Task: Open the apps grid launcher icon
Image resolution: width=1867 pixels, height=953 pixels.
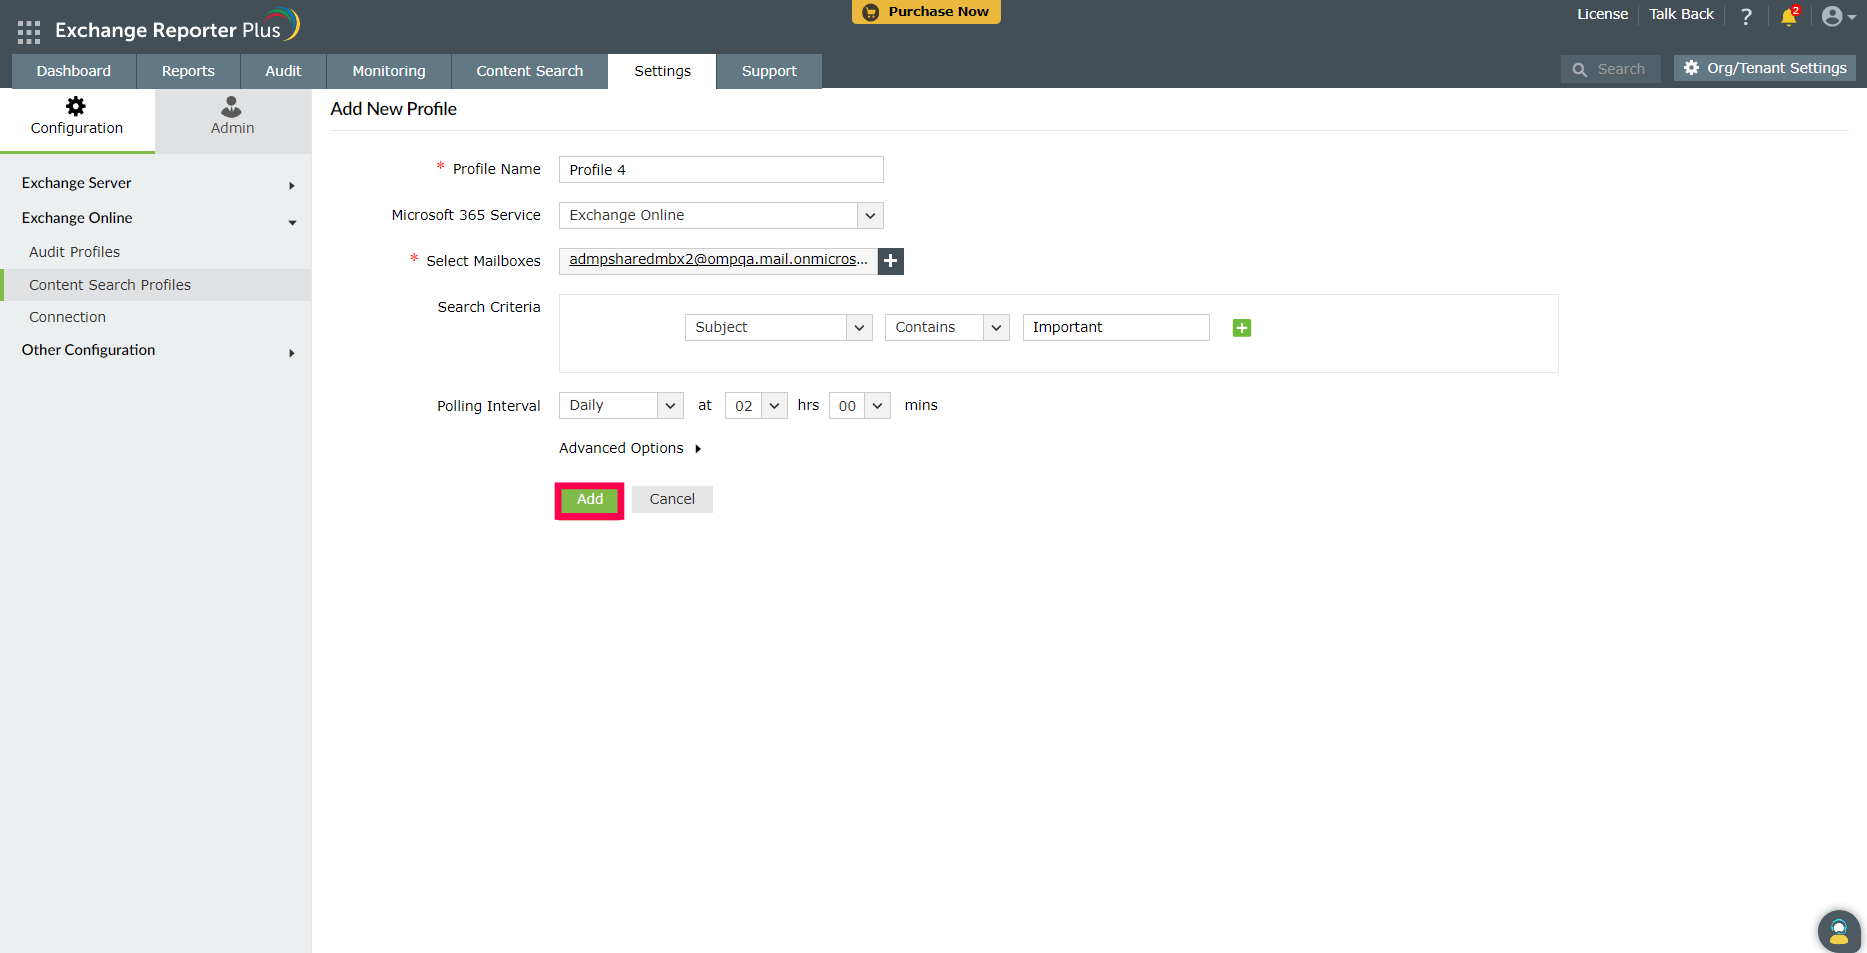Action: (x=29, y=32)
